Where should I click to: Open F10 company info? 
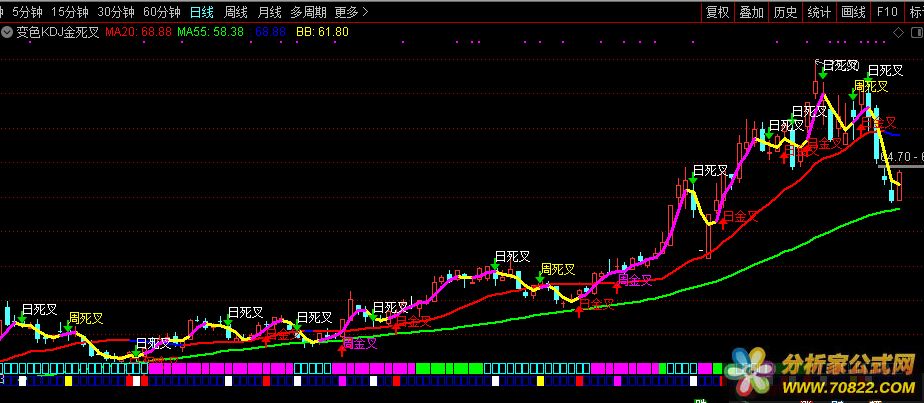click(885, 12)
